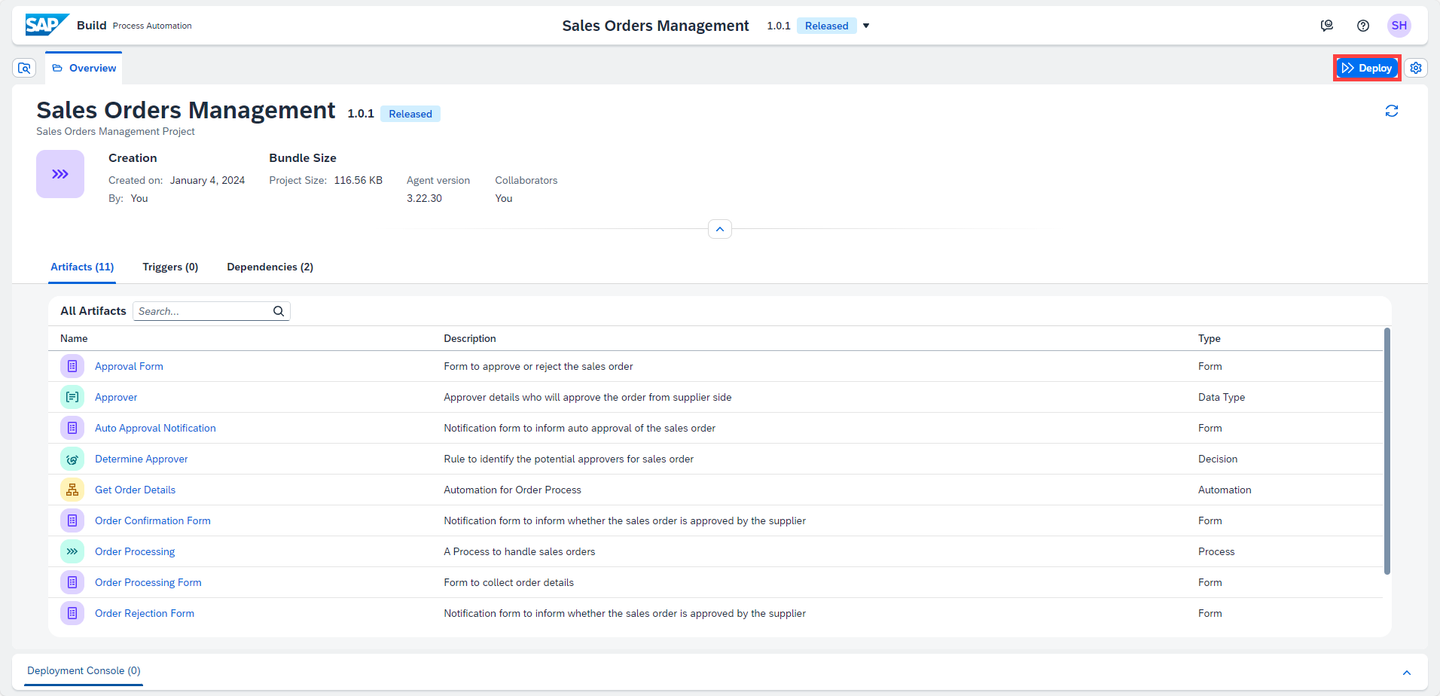Click the Auto Approval Notification form icon

[72, 428]
